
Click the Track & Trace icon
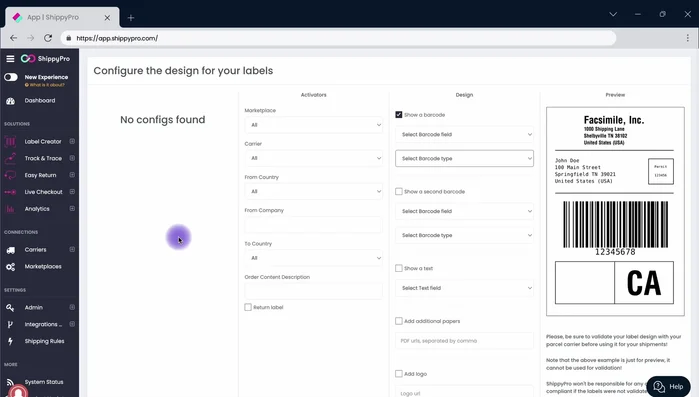pos(10,159)
